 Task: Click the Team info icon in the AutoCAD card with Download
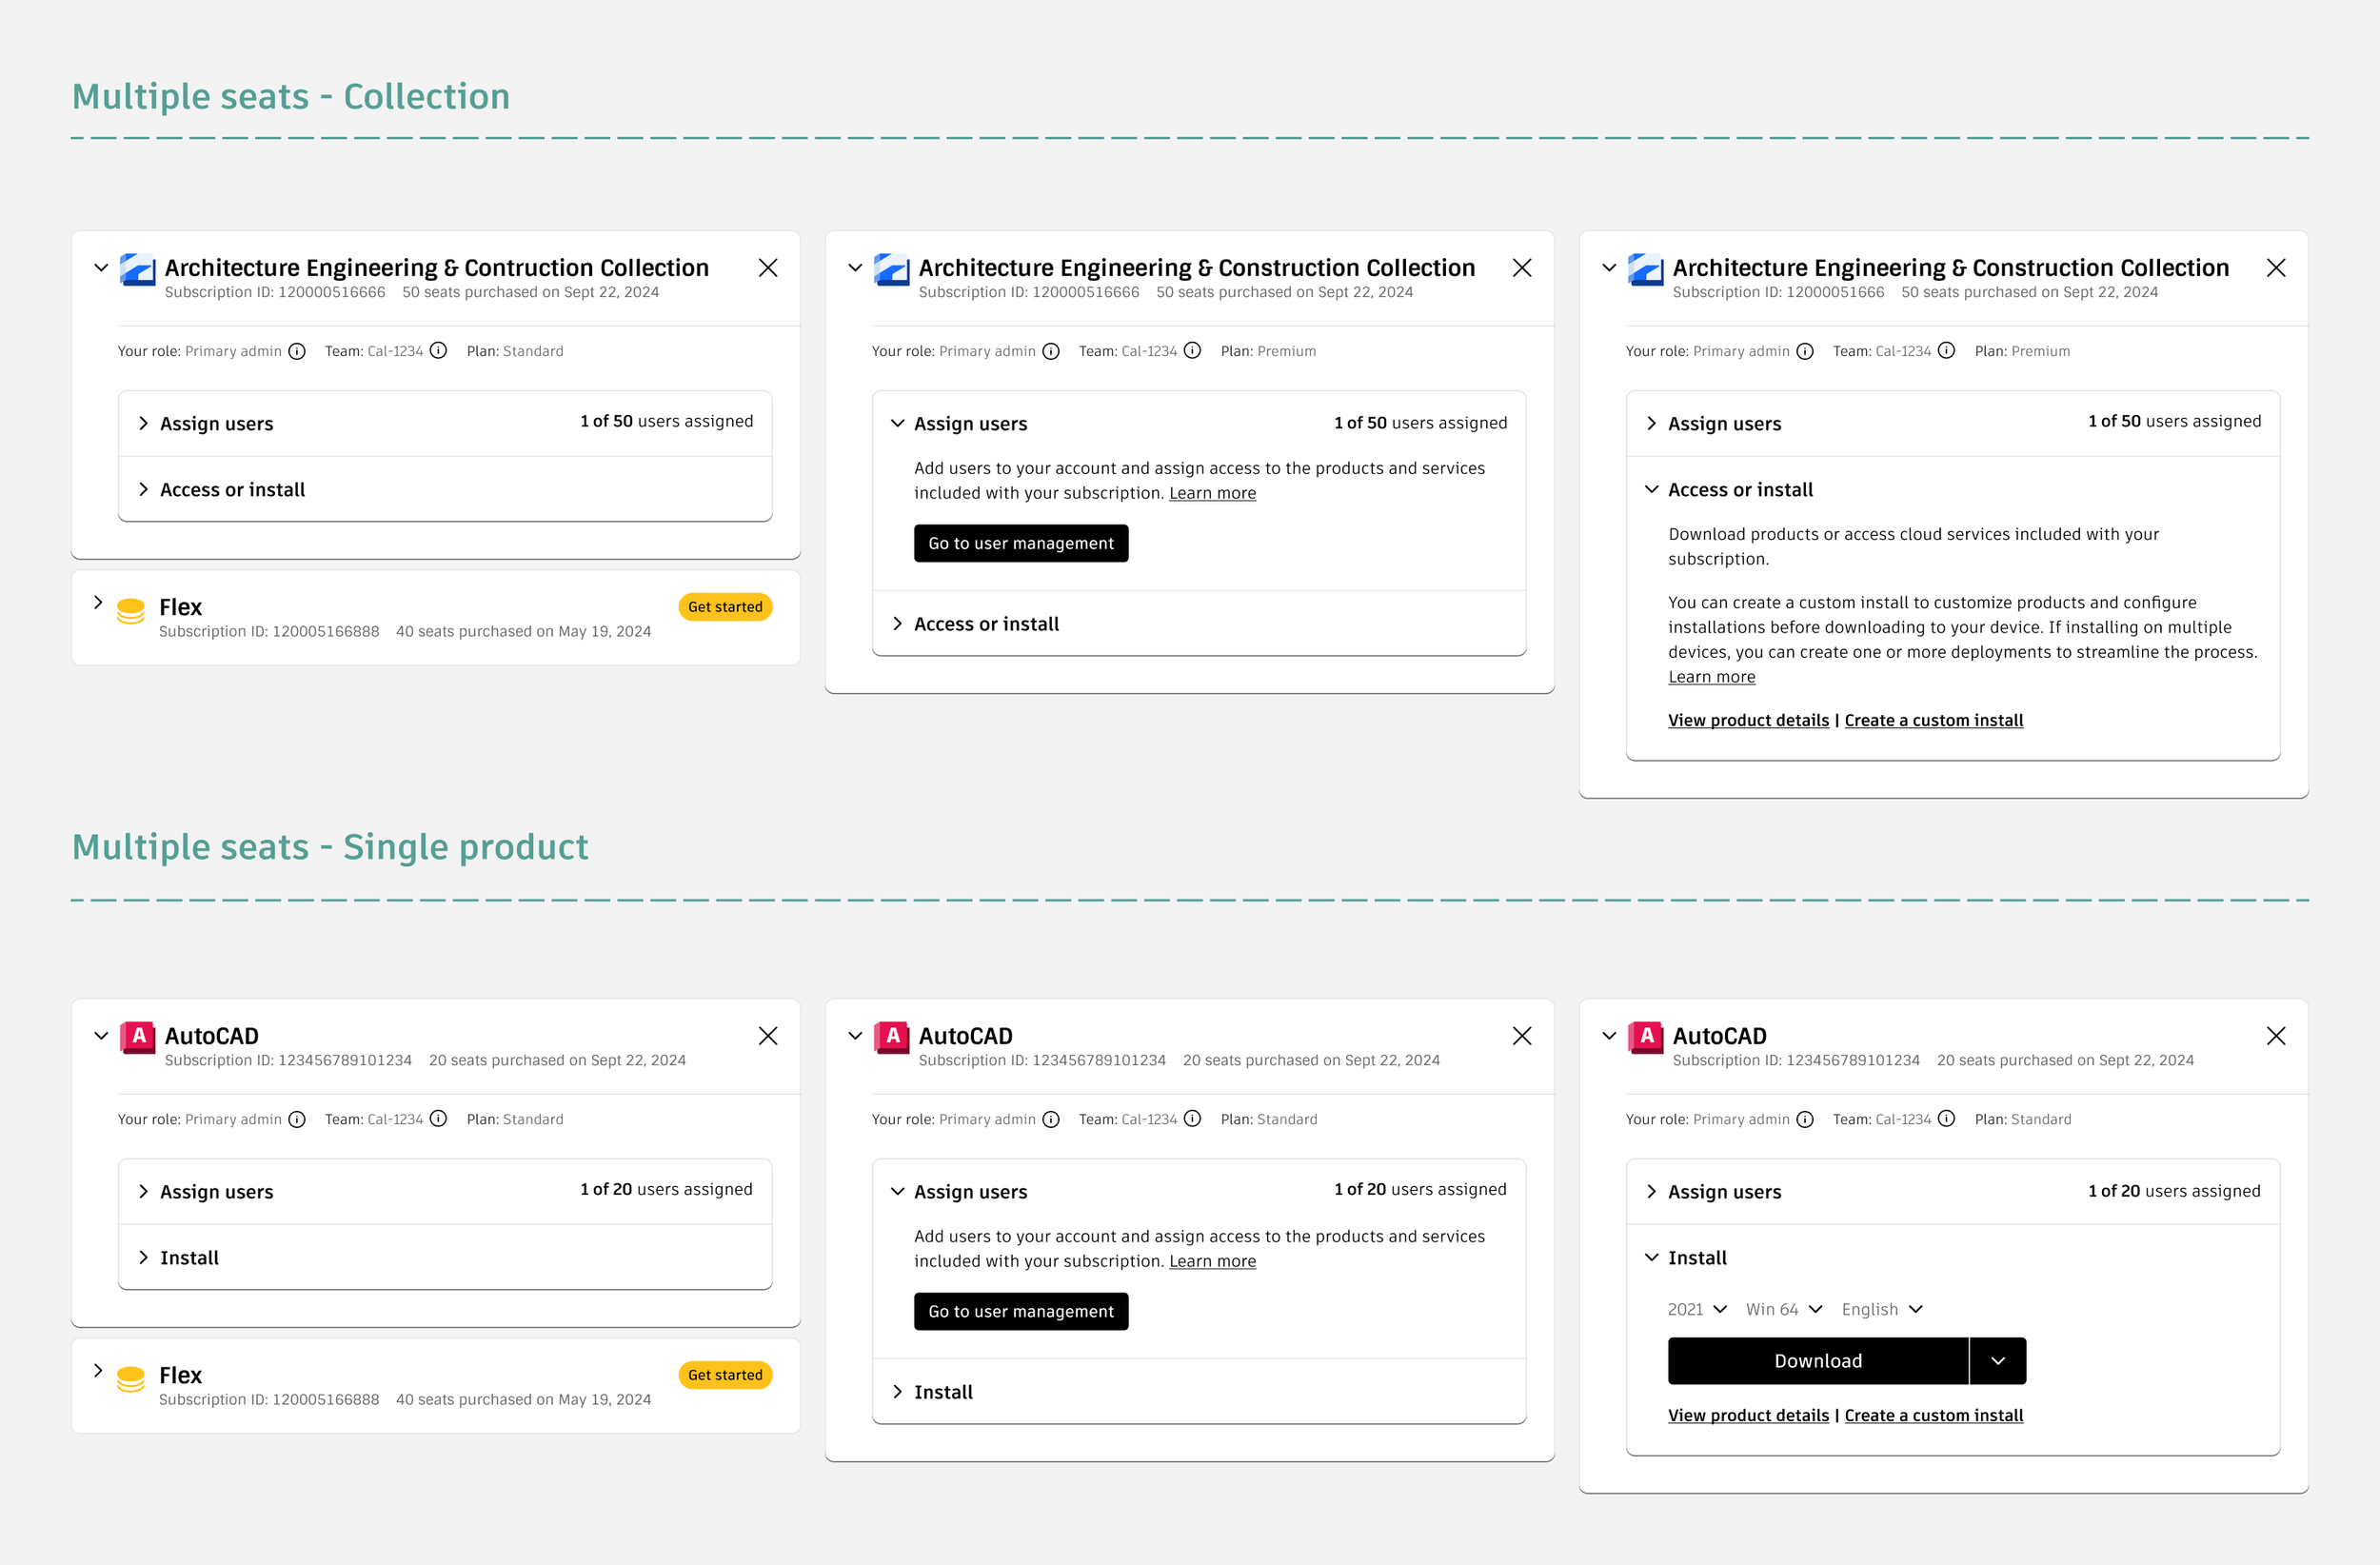[x=1946, y=1118]
